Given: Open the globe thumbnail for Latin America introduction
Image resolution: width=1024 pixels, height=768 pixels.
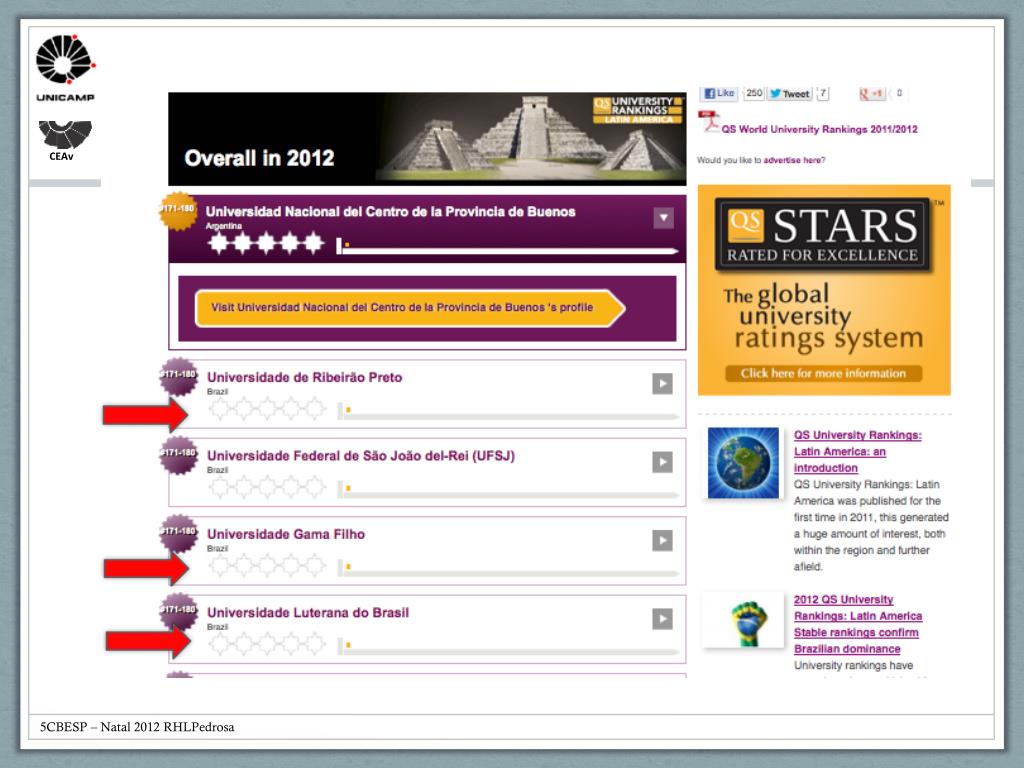Looking at the screenshot, I should pyautogui.click(x=743, y=463).
